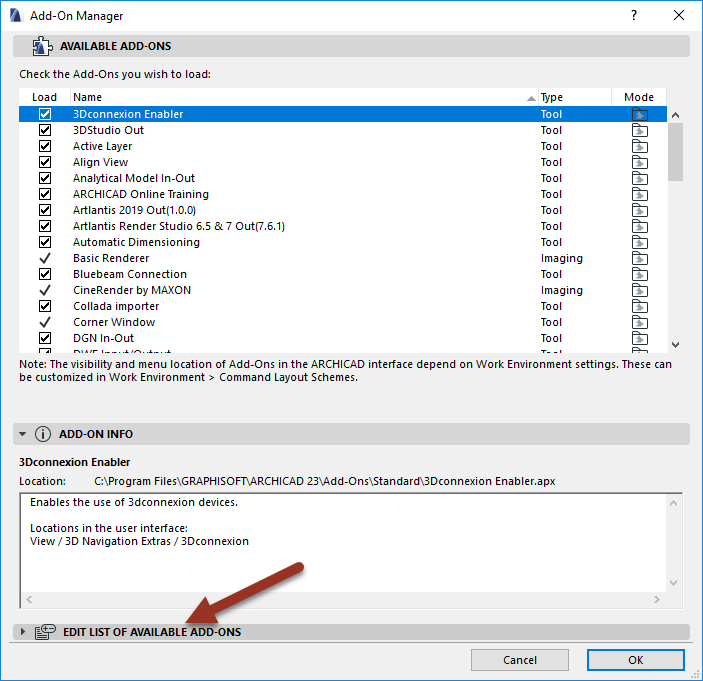Sort list by Mode column header
The width and height of the screenshot is (703, 681).
tap(639, 97)
